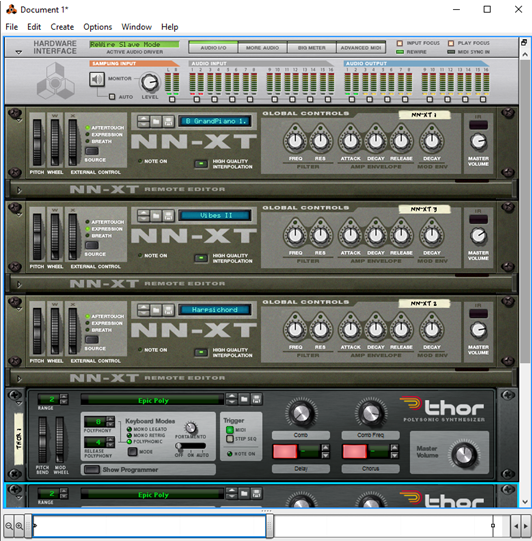Click the Big Meter button
532x541 pixels.
312,48
